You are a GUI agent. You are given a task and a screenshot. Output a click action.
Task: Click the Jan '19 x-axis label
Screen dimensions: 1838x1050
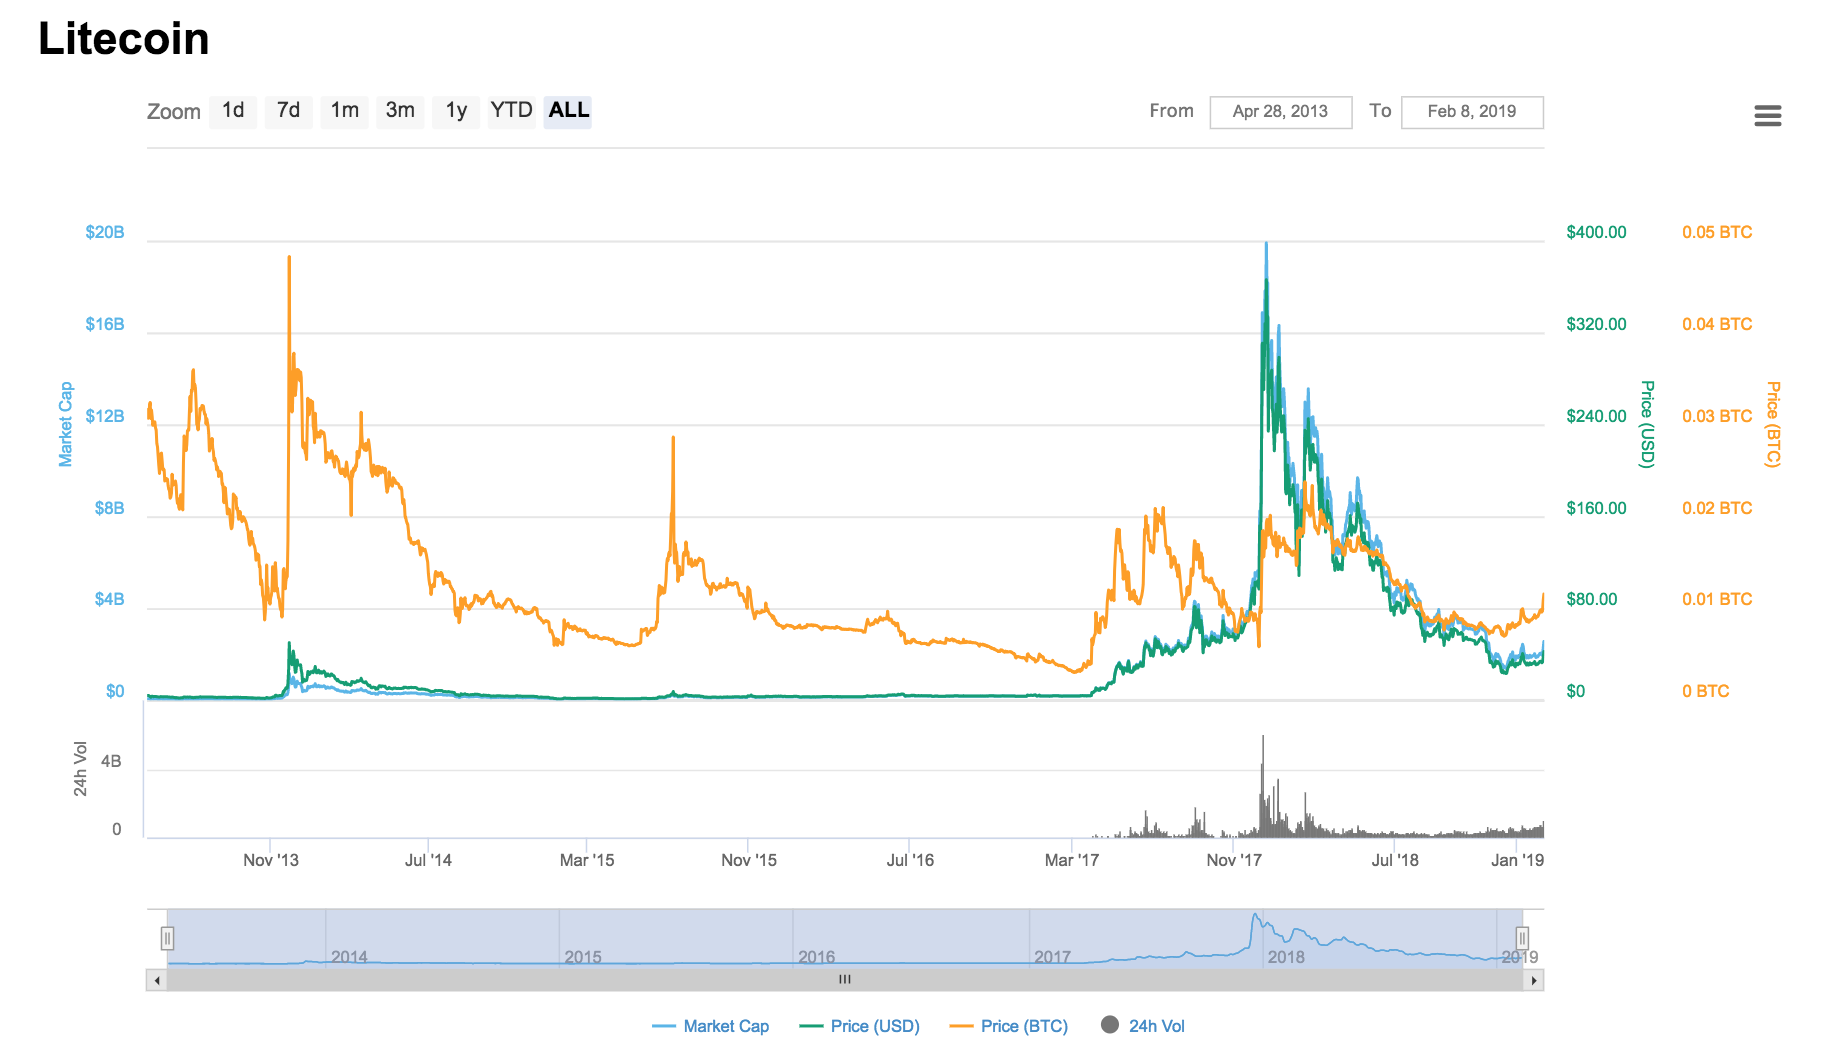point(1517,860)
